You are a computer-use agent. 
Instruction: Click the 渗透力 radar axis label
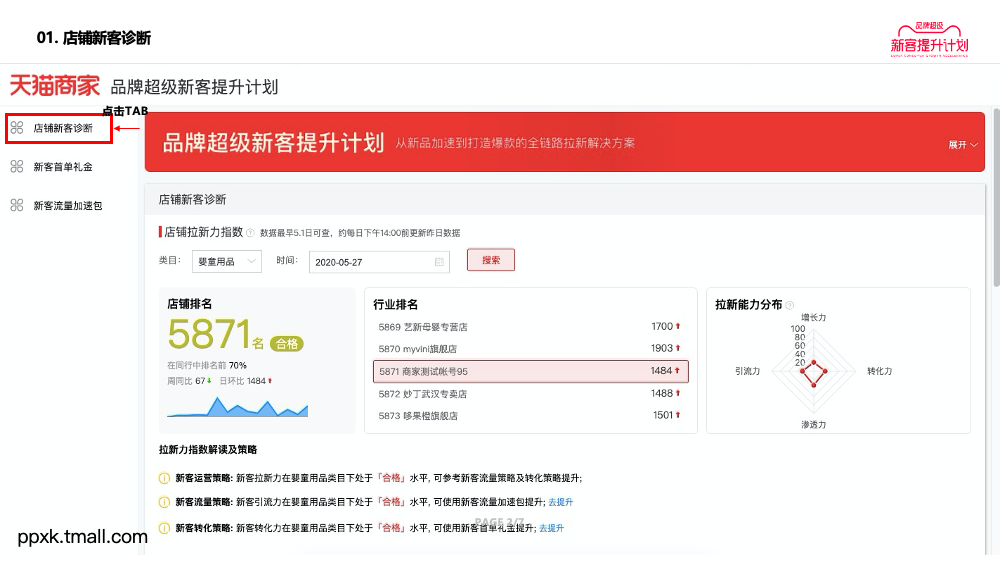click(814, 425)
